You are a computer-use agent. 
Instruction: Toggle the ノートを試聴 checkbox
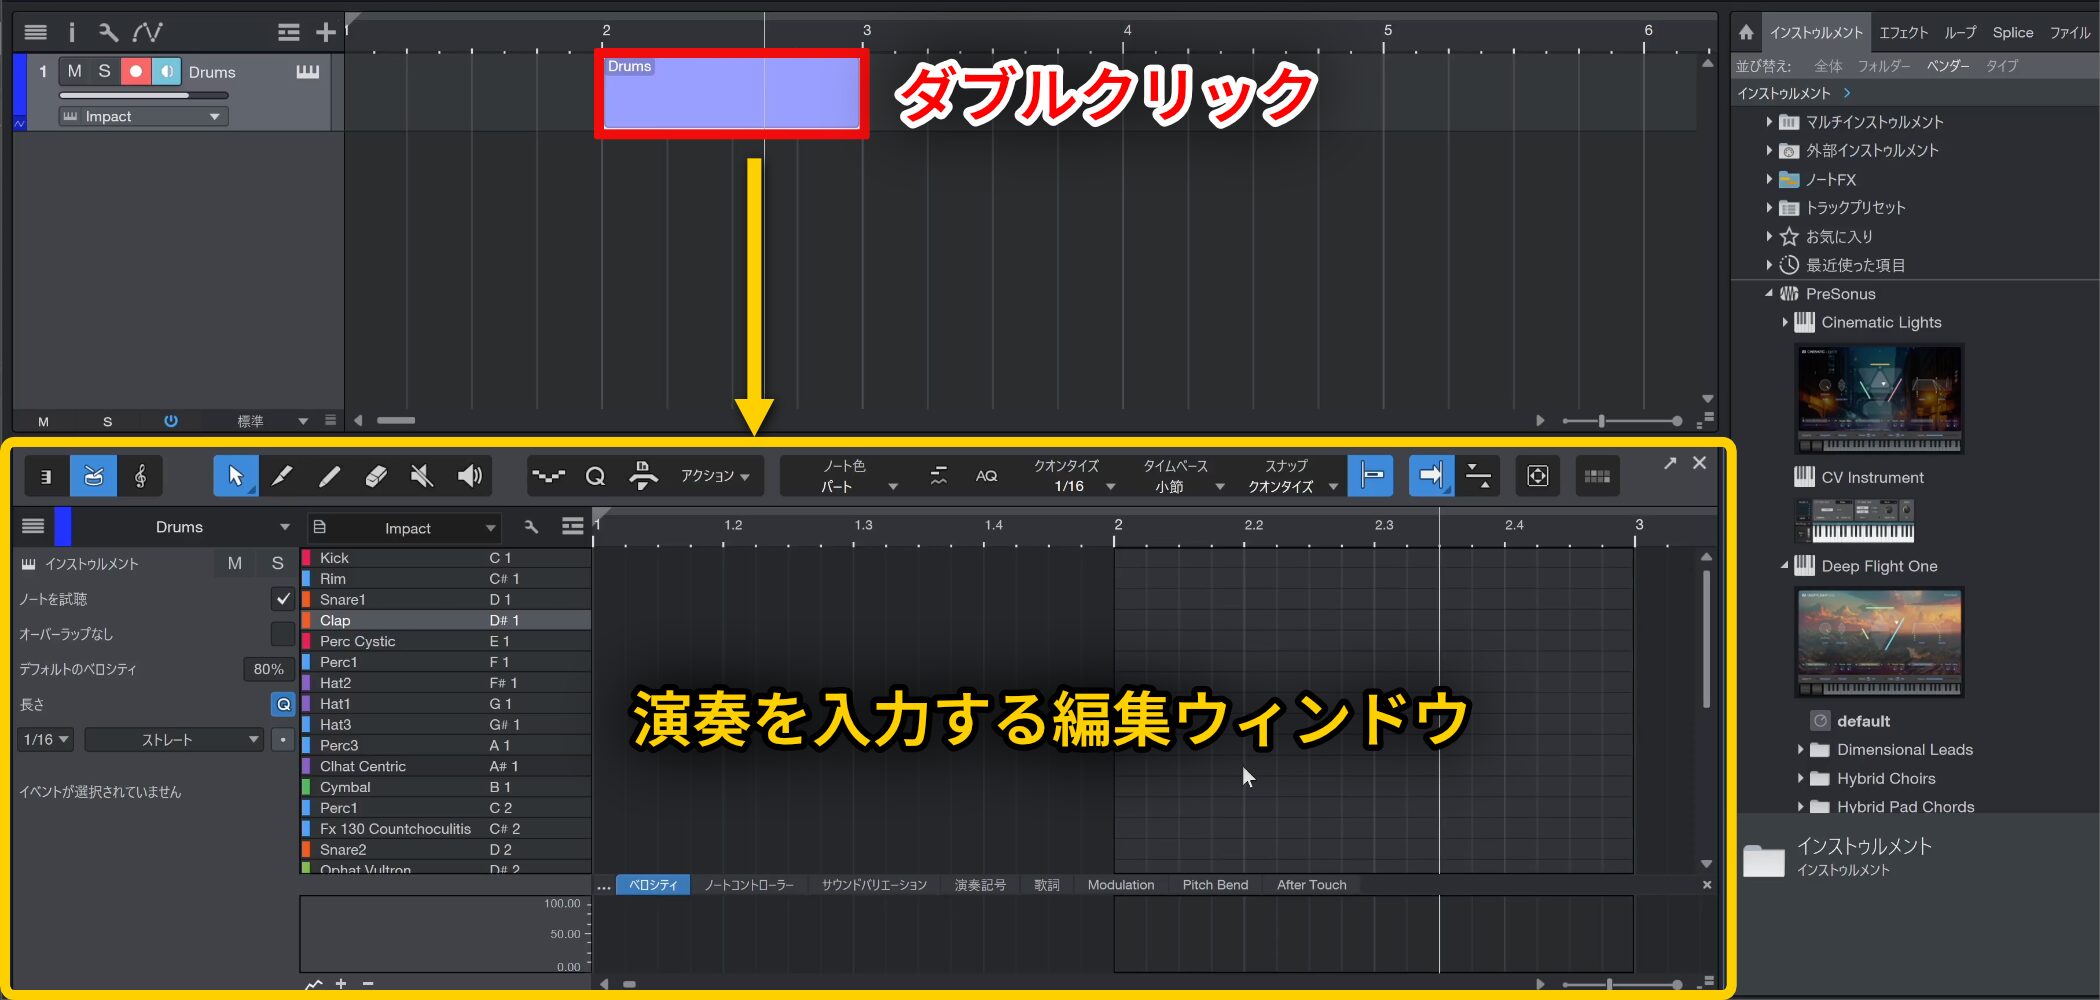click(283, 599)
